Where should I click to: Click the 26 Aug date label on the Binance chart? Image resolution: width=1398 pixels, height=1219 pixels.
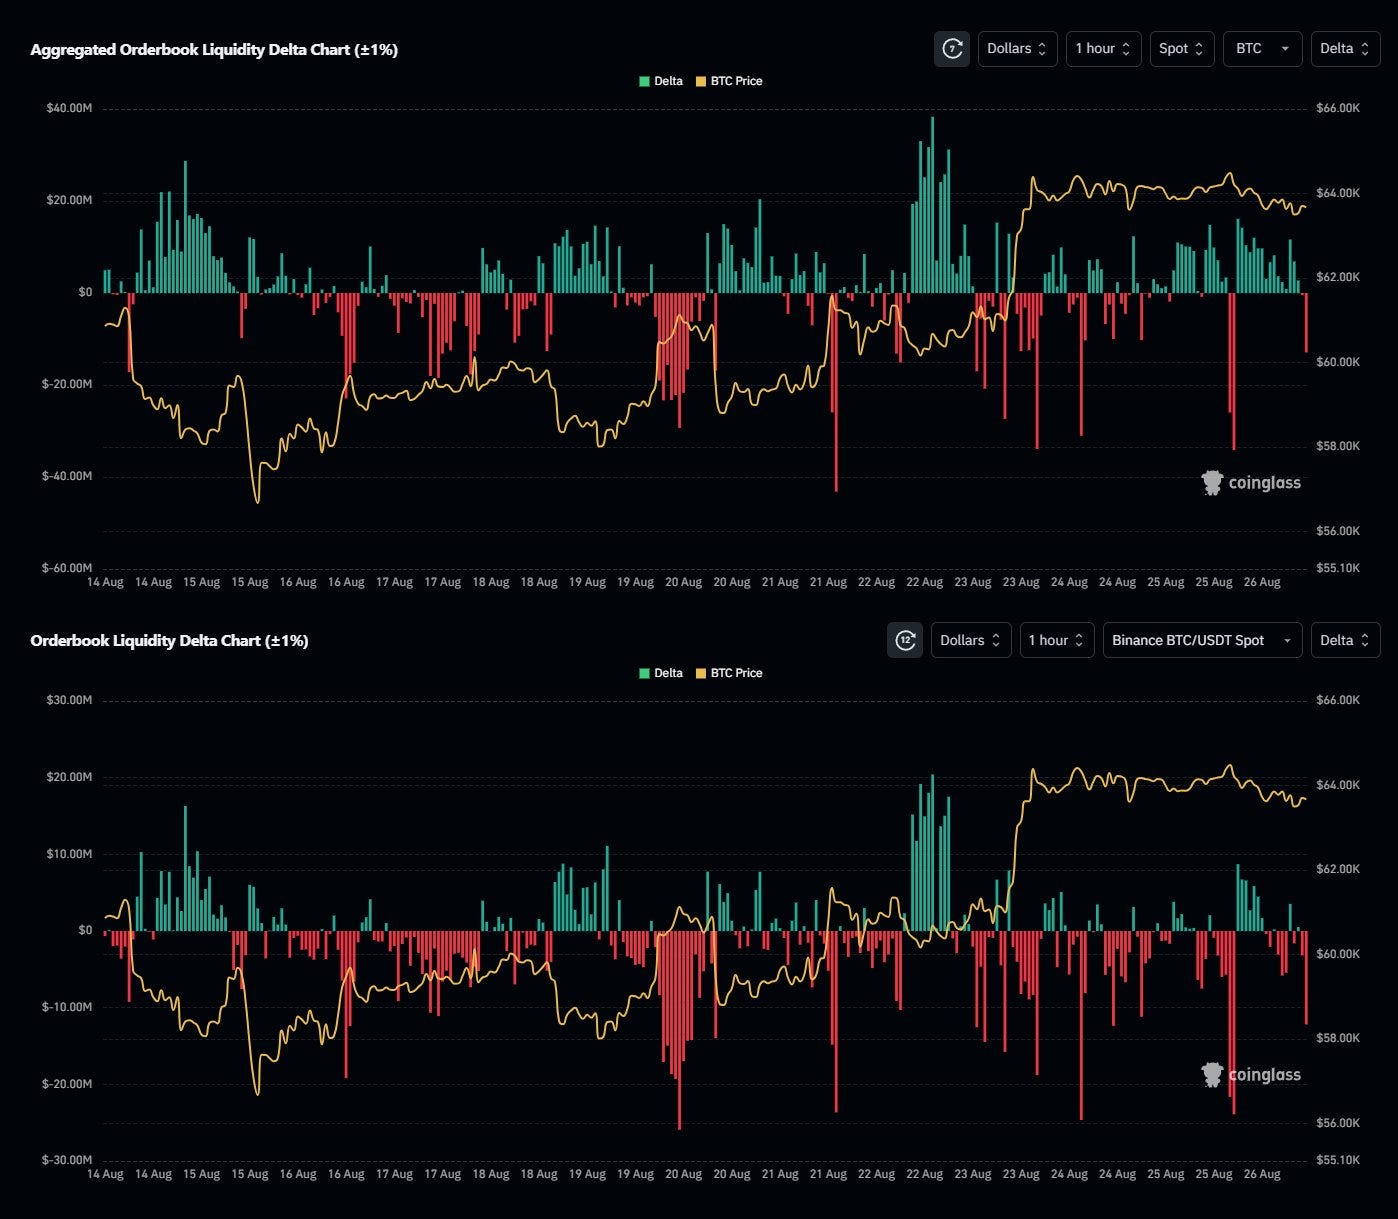point(1262,1174)
